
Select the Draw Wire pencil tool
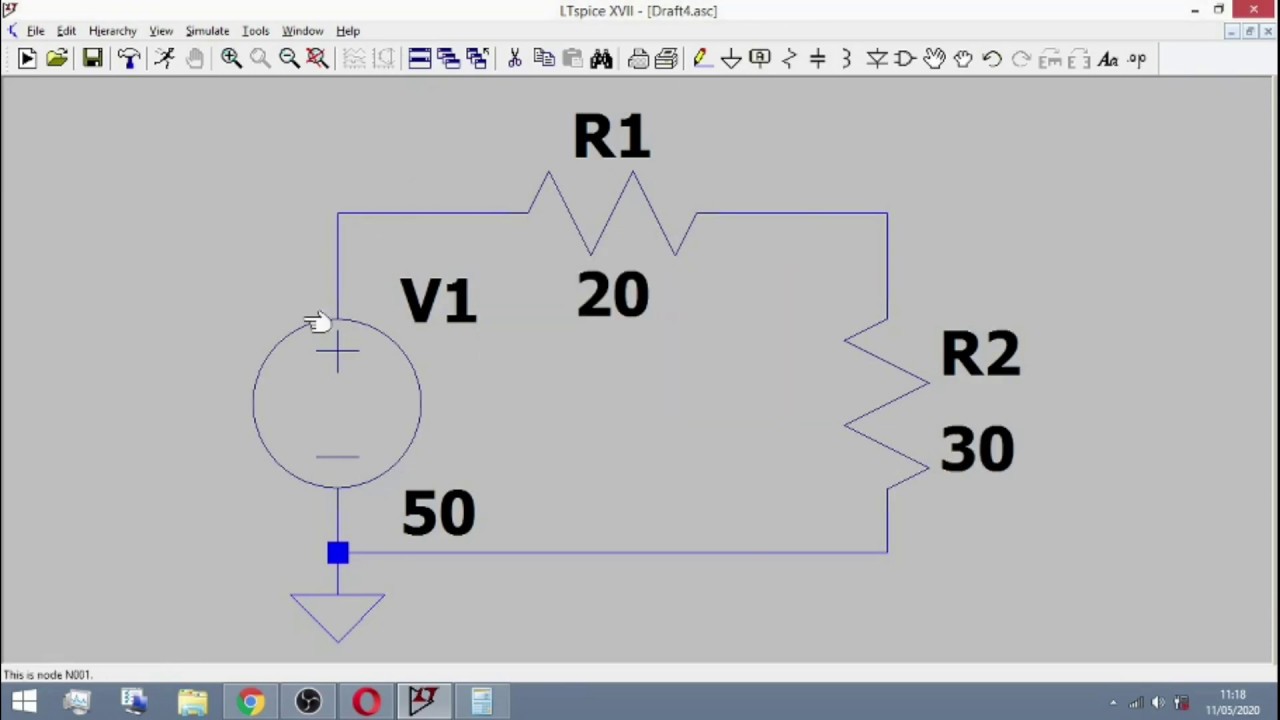pos(702,59)
